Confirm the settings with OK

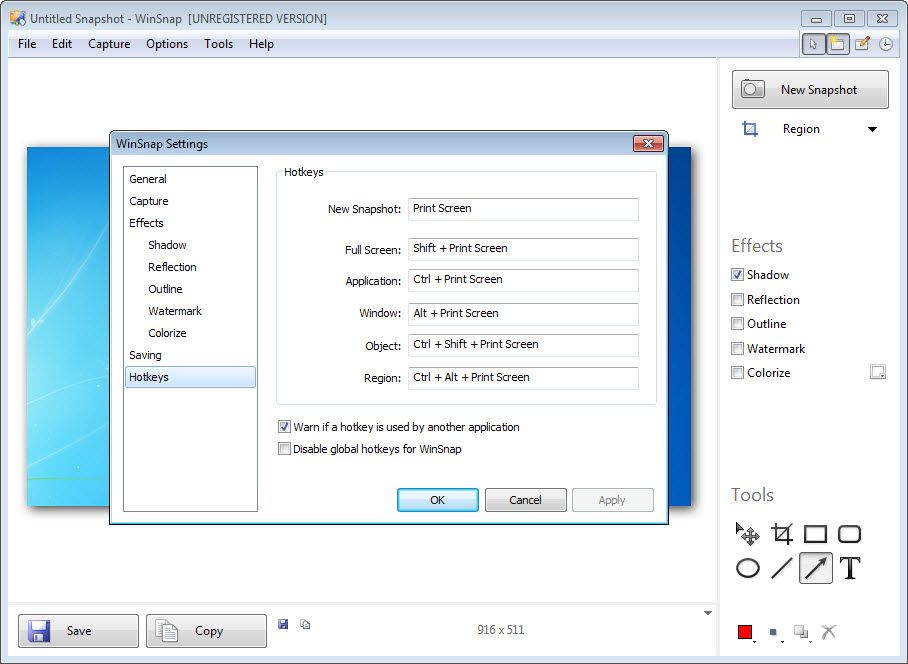point(438,500)
